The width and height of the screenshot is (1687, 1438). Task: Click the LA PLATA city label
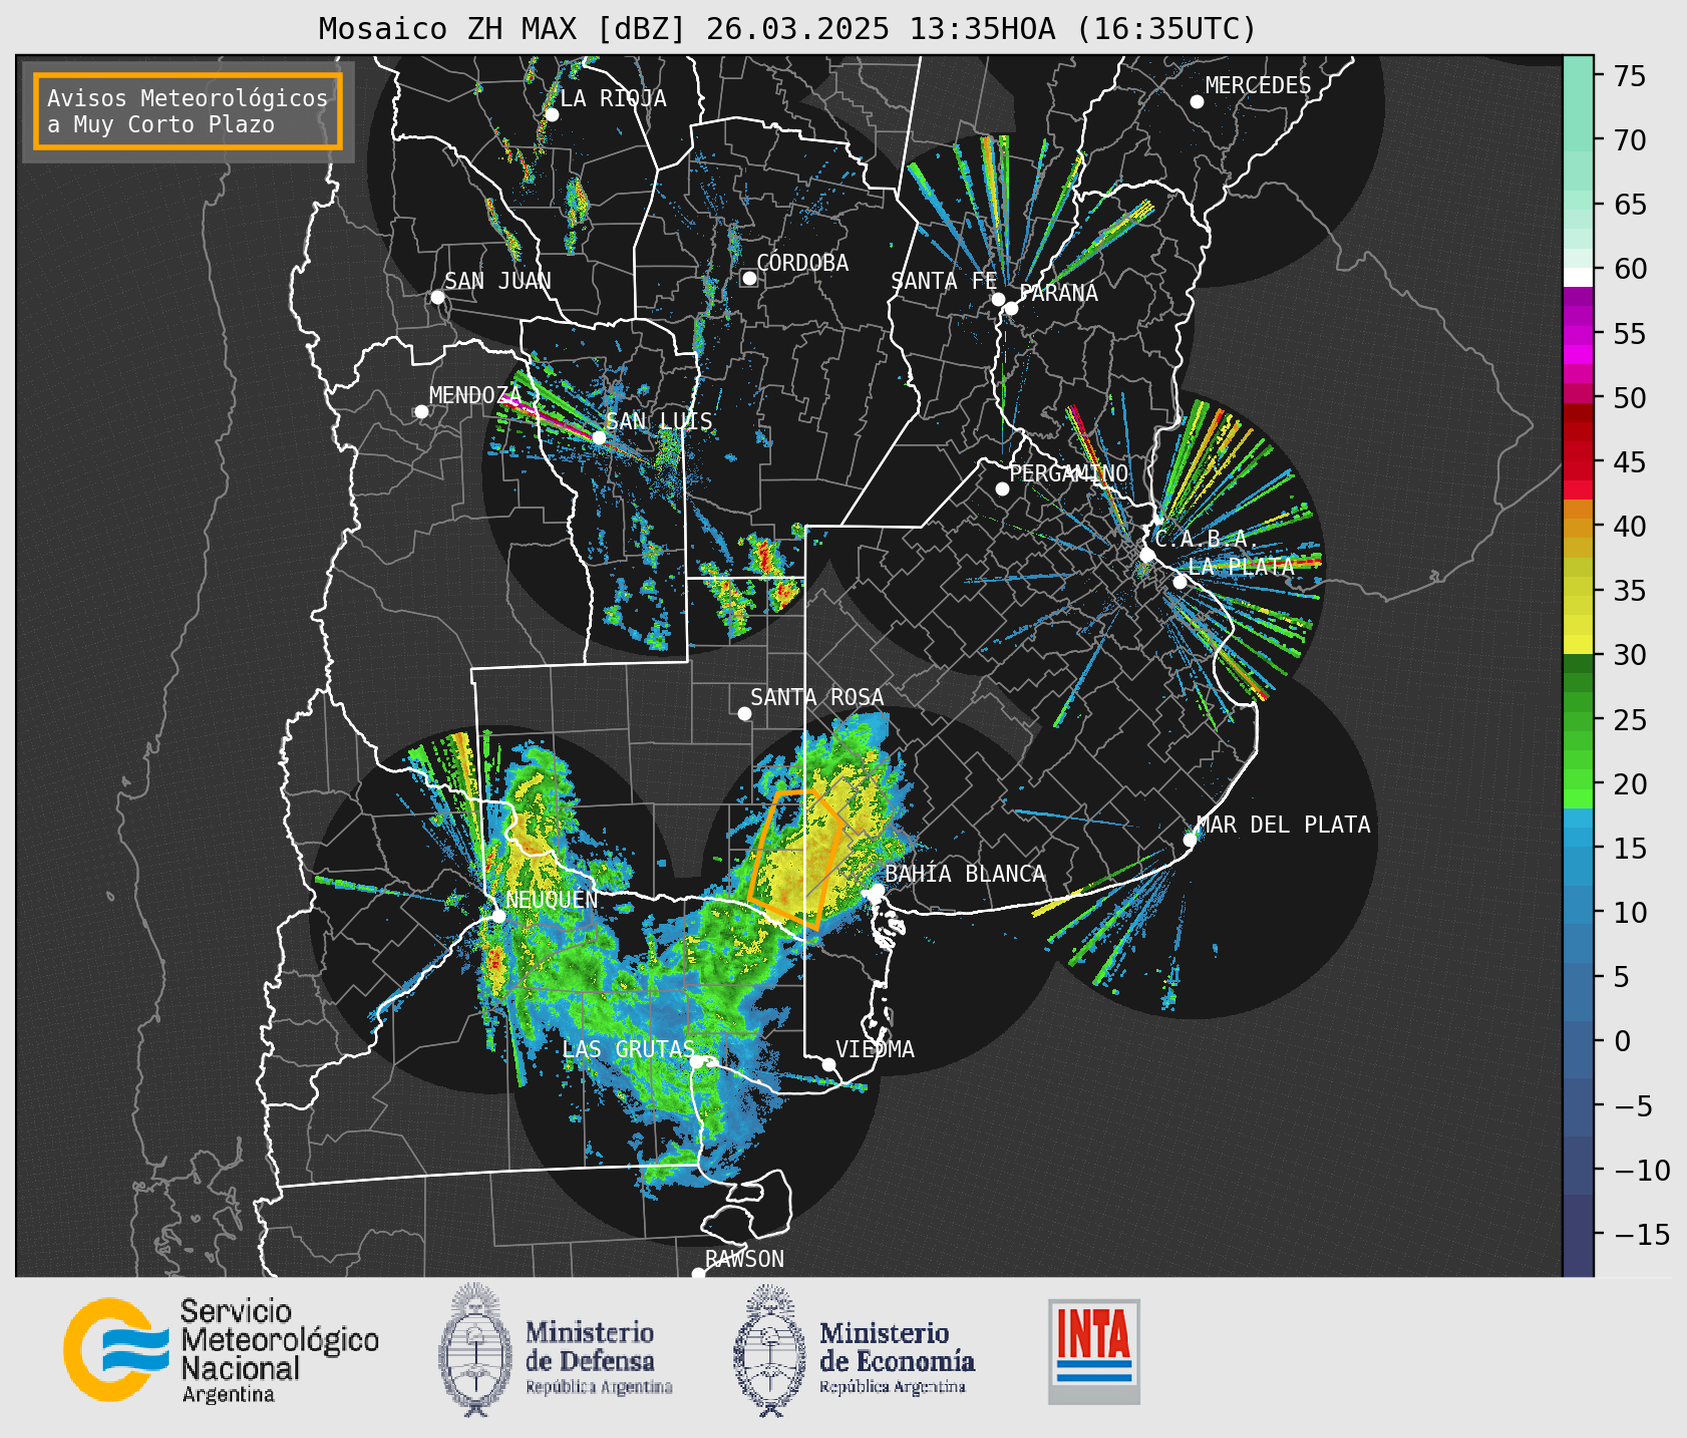tap(1241, 566)
